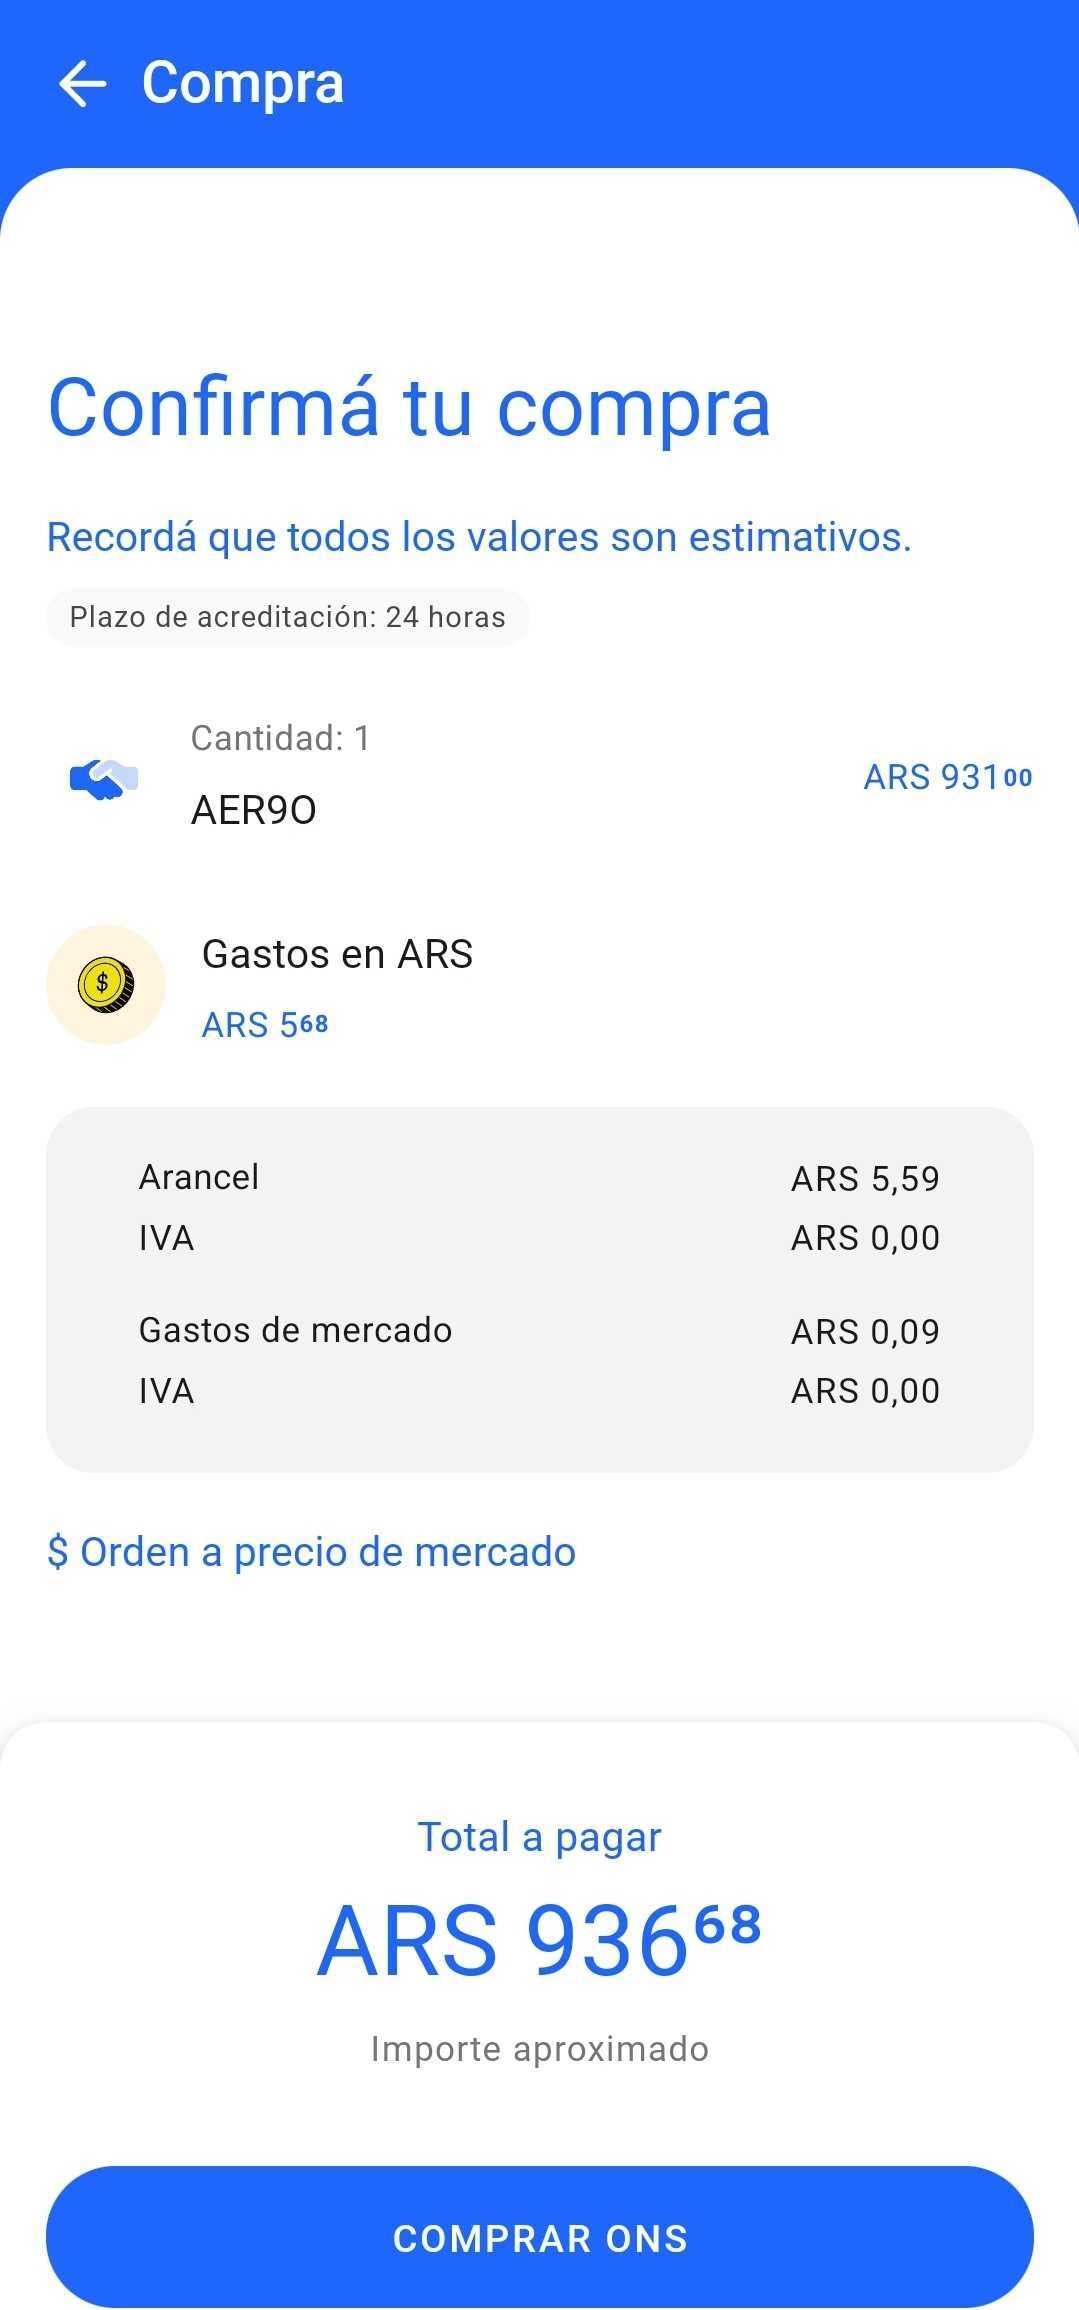Tap the Gastos en ARS label
The width and height of the screenshot is (1079, 2310).
(338, 954)
